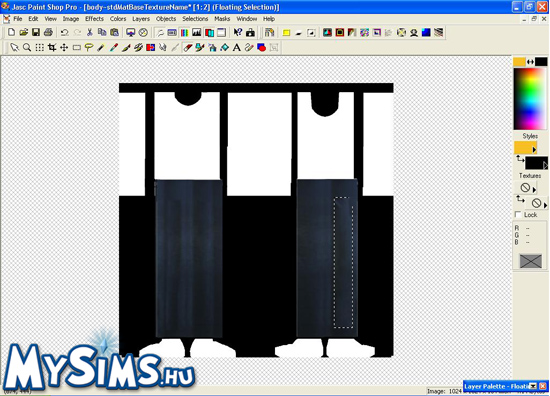
Task: Enable the Lock checkbox in color palette
Action: (518, 214)
